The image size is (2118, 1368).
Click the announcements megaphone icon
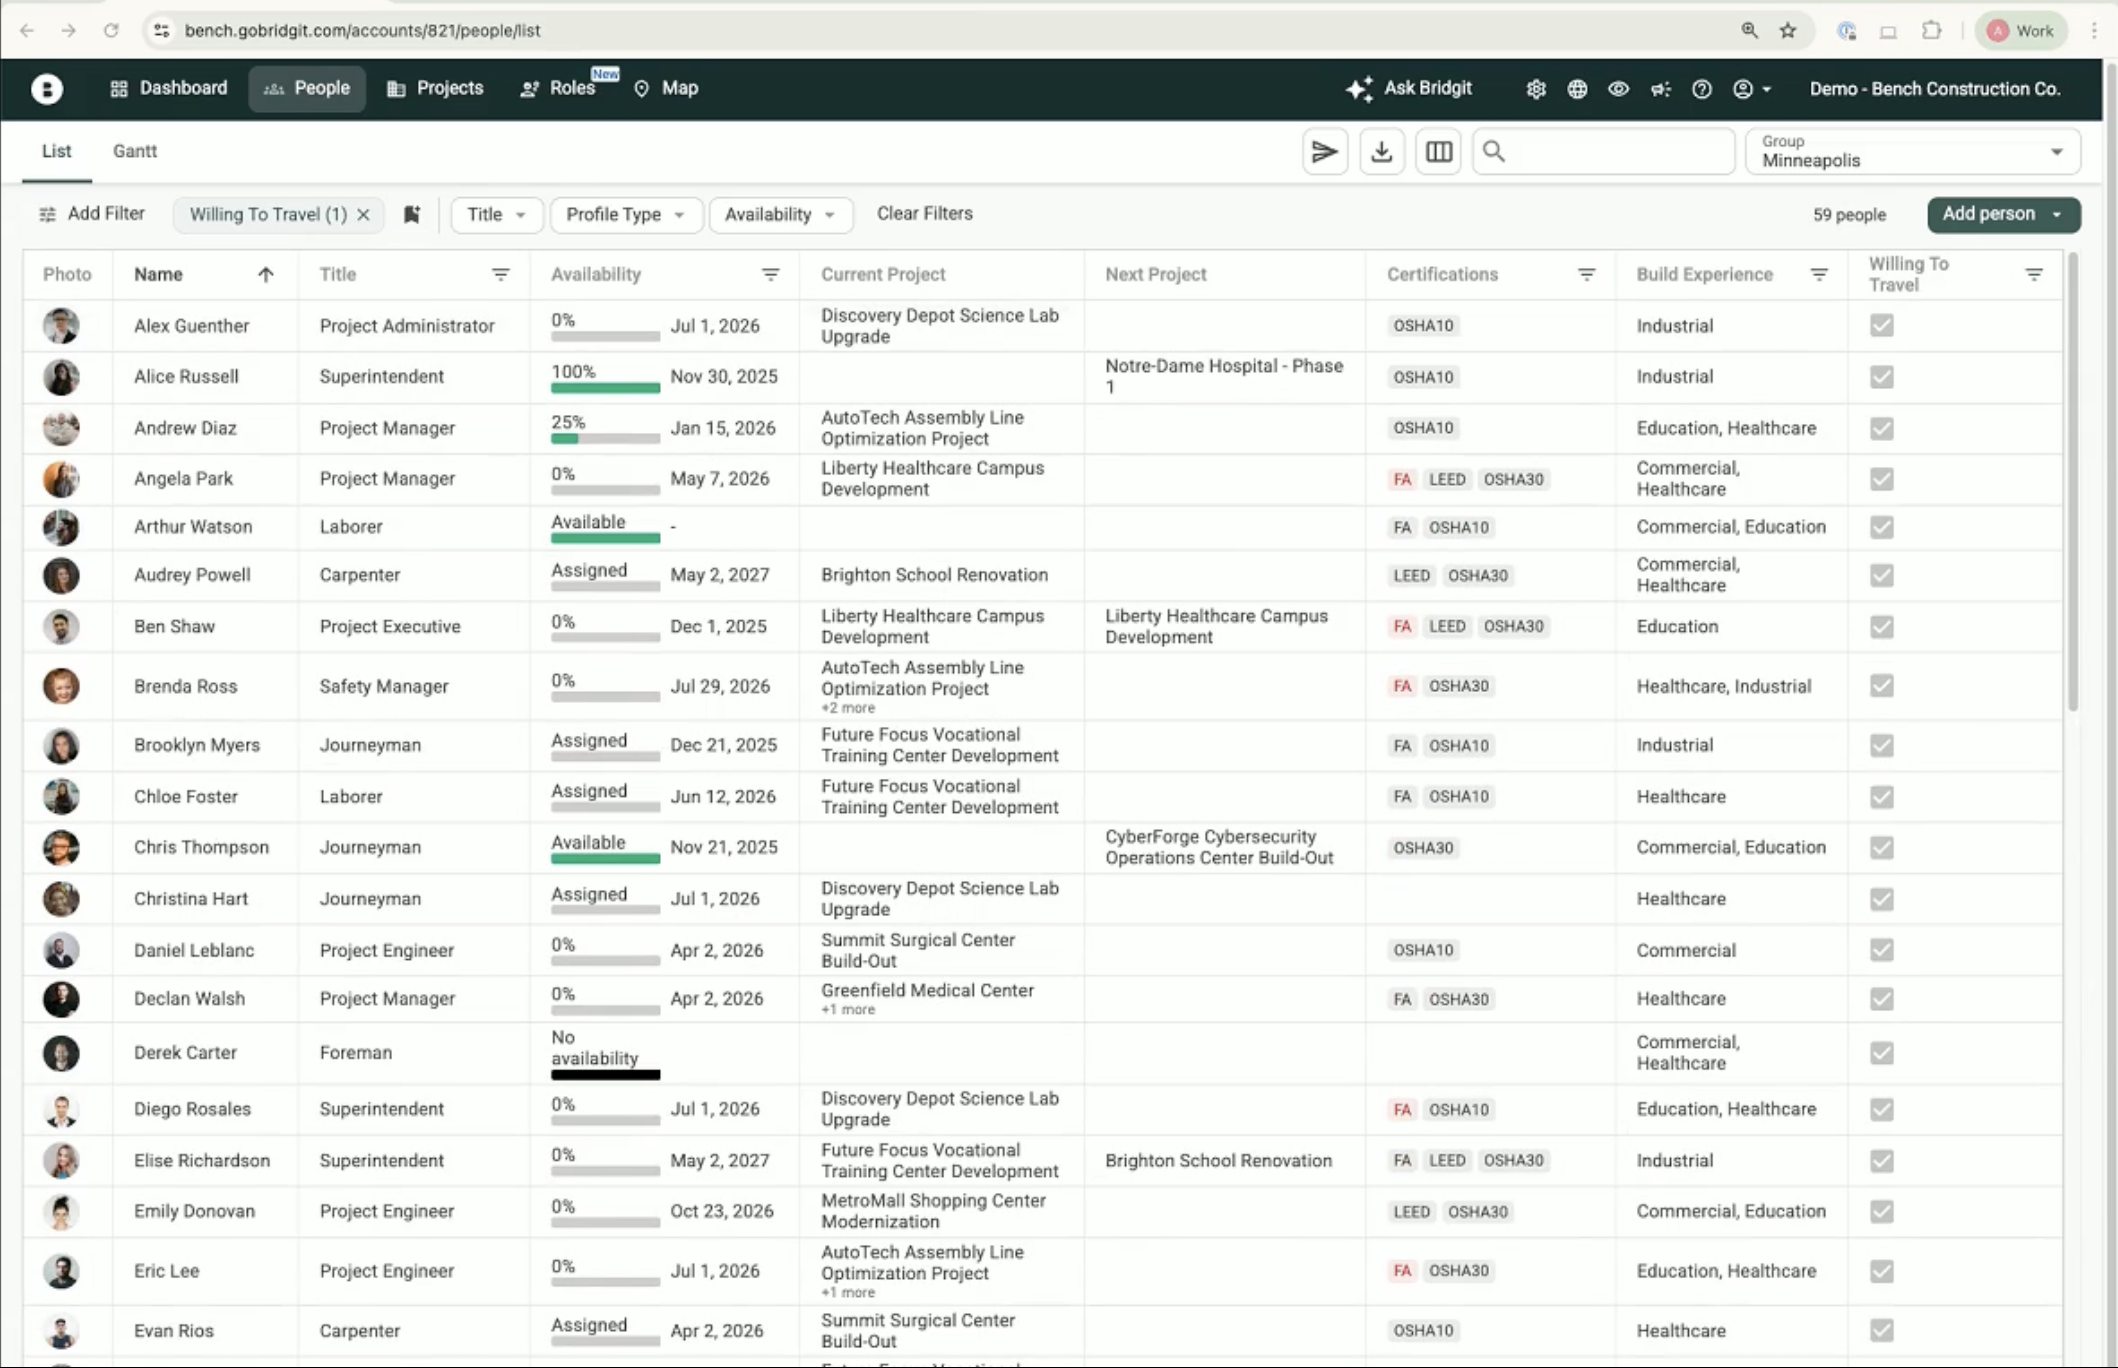(1660, 89)
